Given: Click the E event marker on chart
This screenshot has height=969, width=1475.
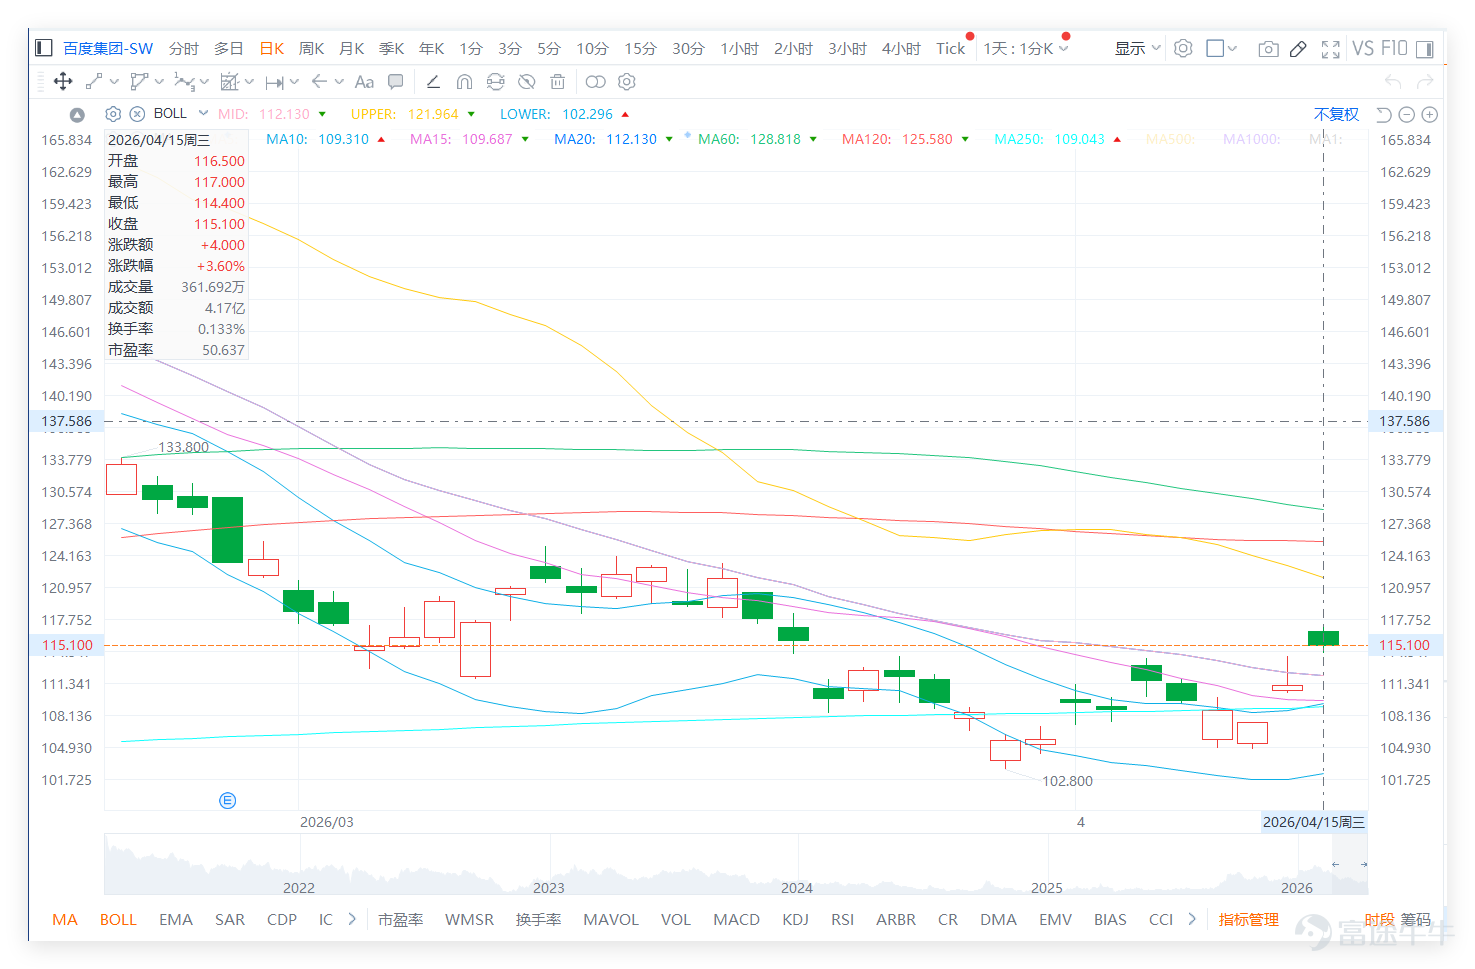Looking at the screenshot, I should pos(228,800).
